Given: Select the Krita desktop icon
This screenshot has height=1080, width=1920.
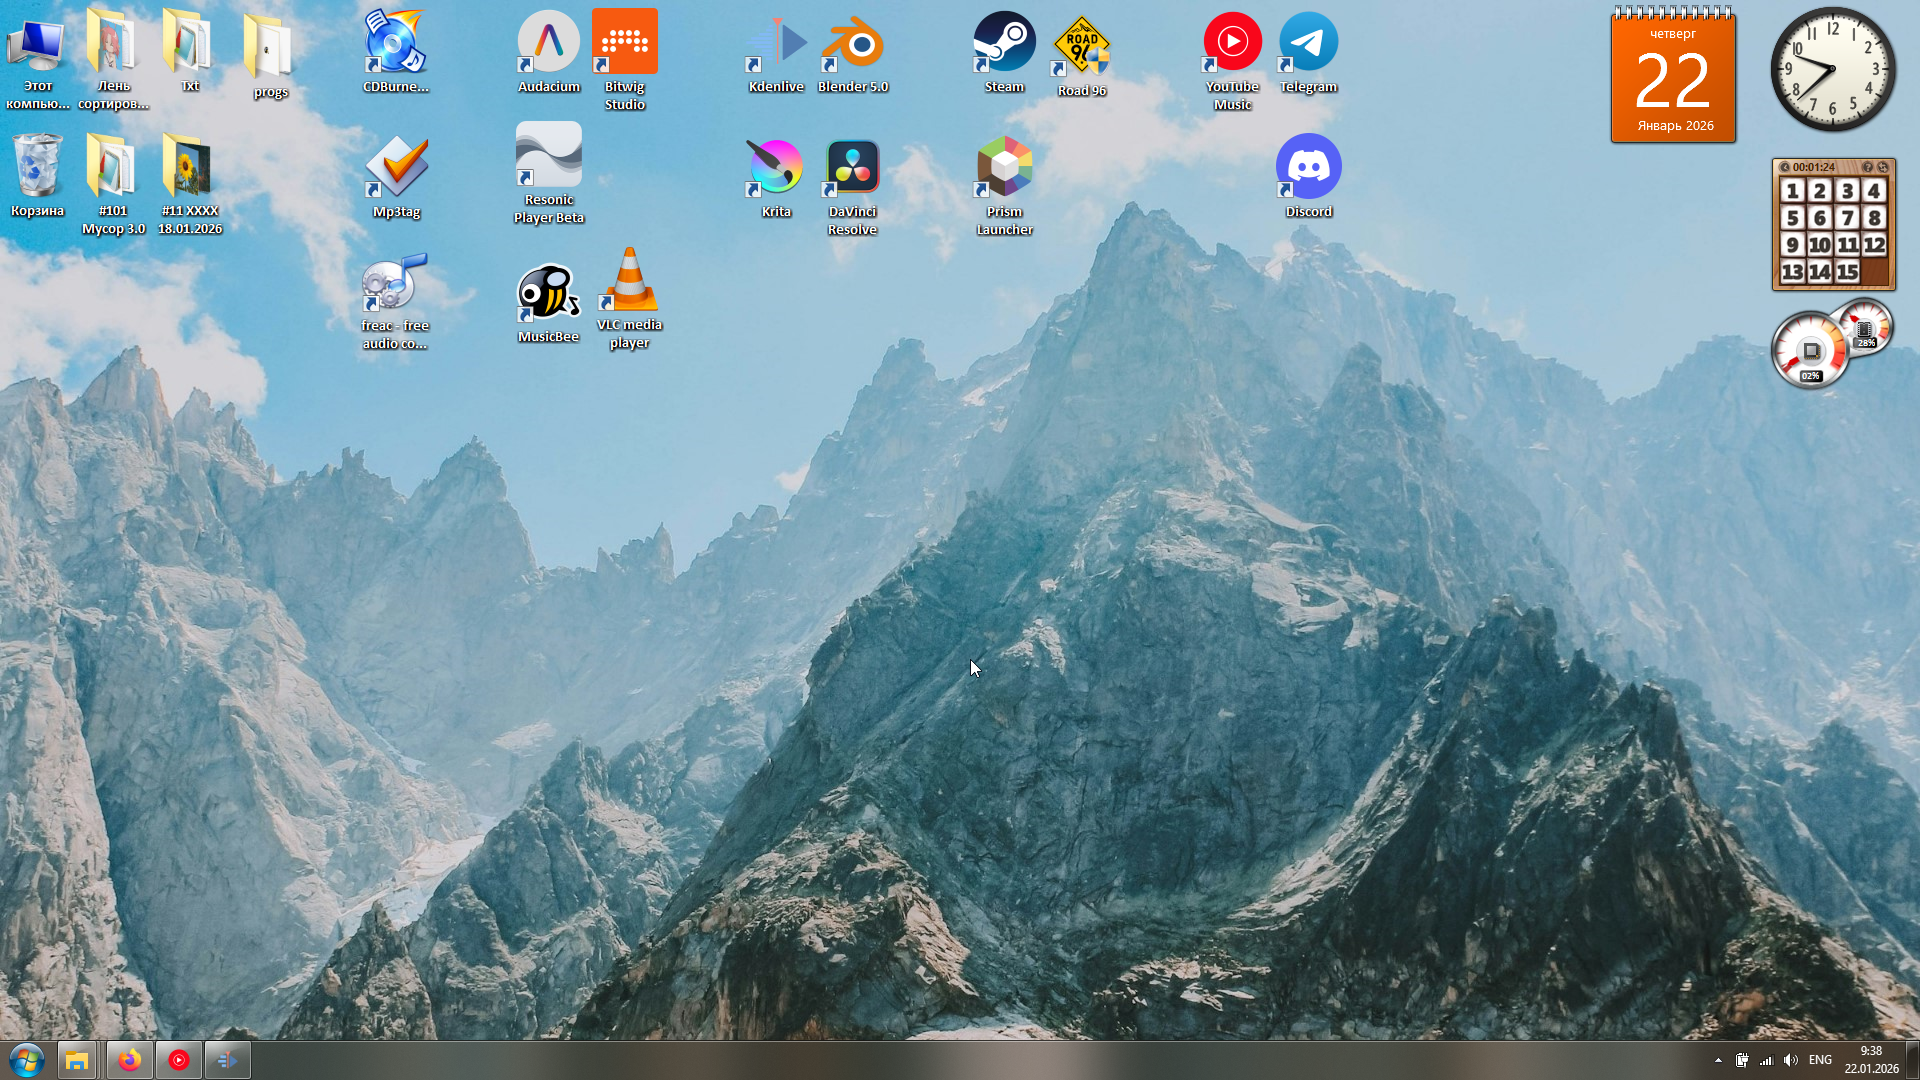Looking at the screenshot, I should (x=776, y=167).
